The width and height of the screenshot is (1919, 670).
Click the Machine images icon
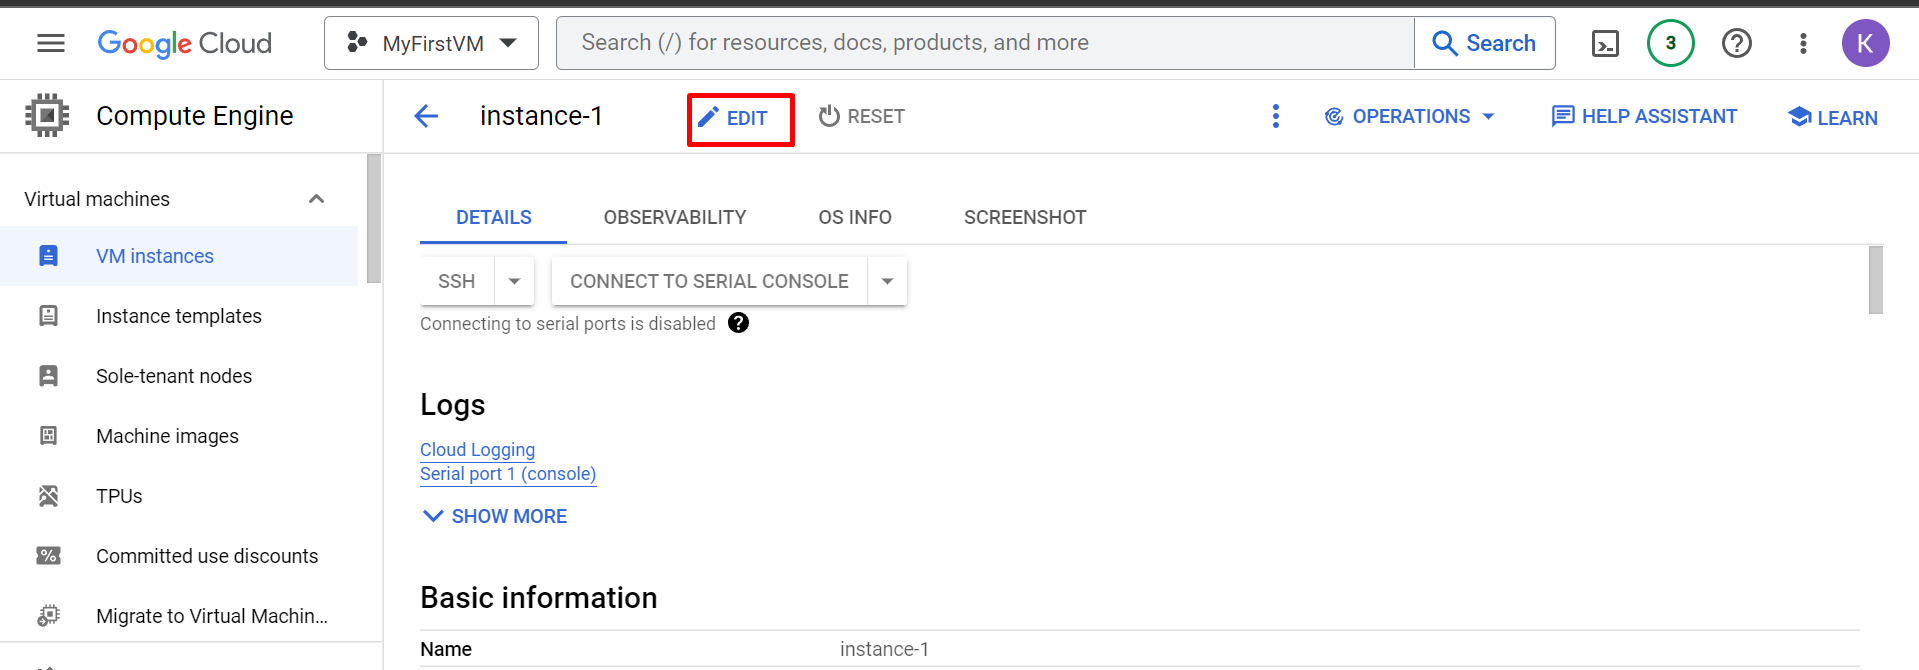coord(48,436)
